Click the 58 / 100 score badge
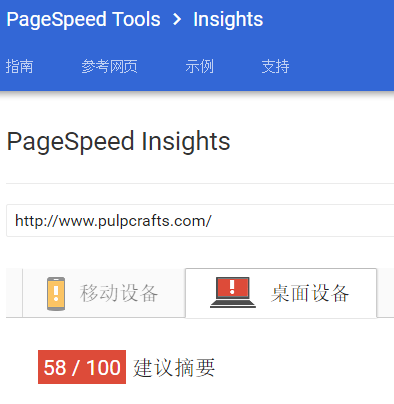The width and height of the screenshot is (394, 404). (x=82, y=367)
